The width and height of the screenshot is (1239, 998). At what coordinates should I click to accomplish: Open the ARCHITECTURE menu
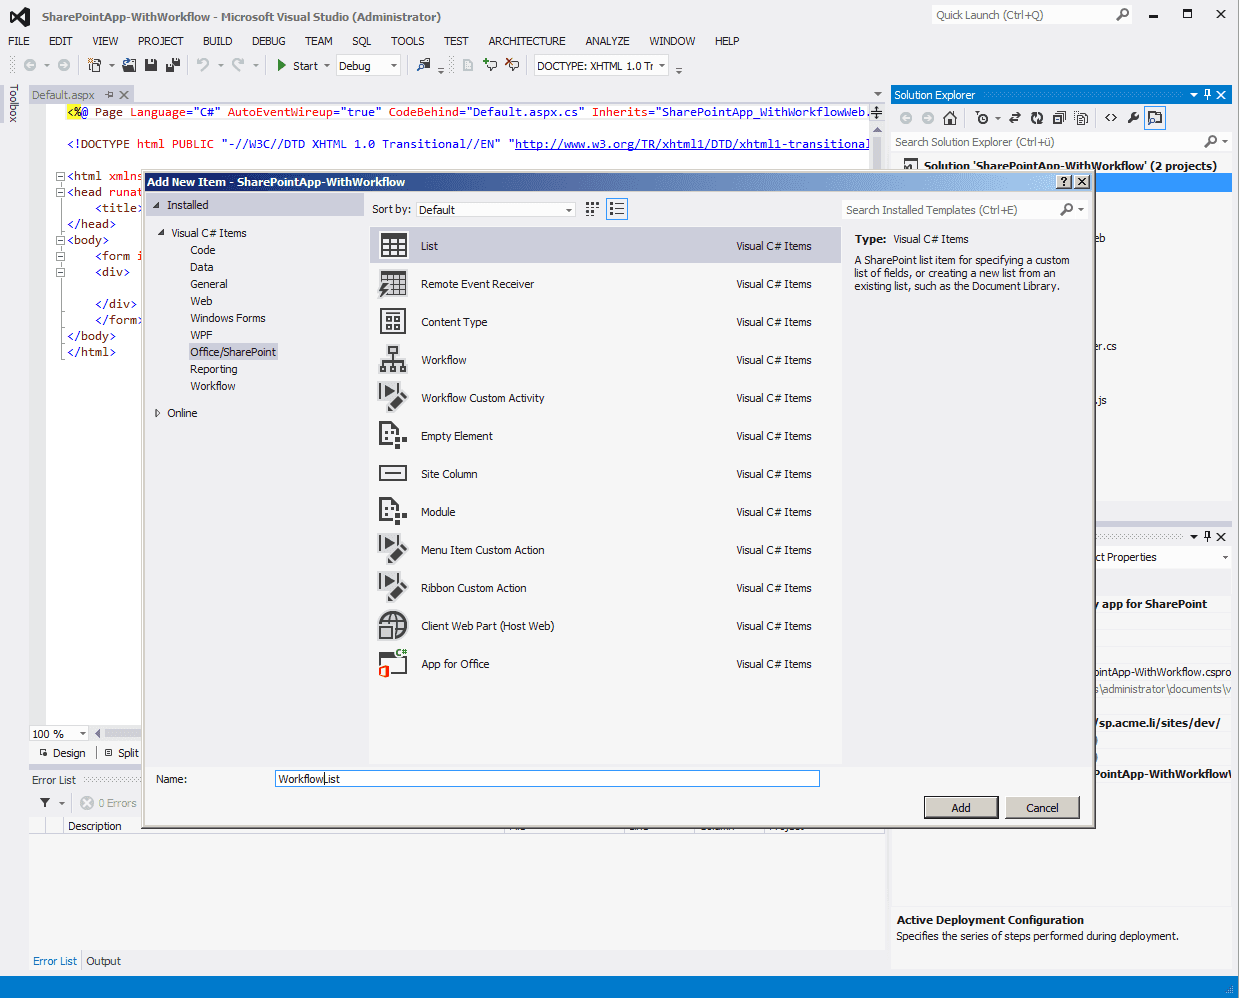pos(526,41)
